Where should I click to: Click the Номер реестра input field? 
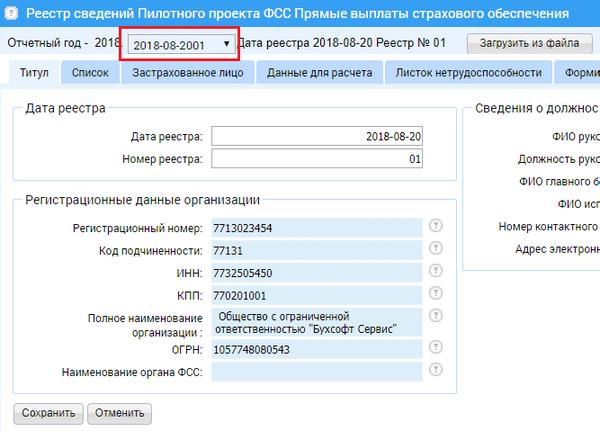[x=317, y=159]
